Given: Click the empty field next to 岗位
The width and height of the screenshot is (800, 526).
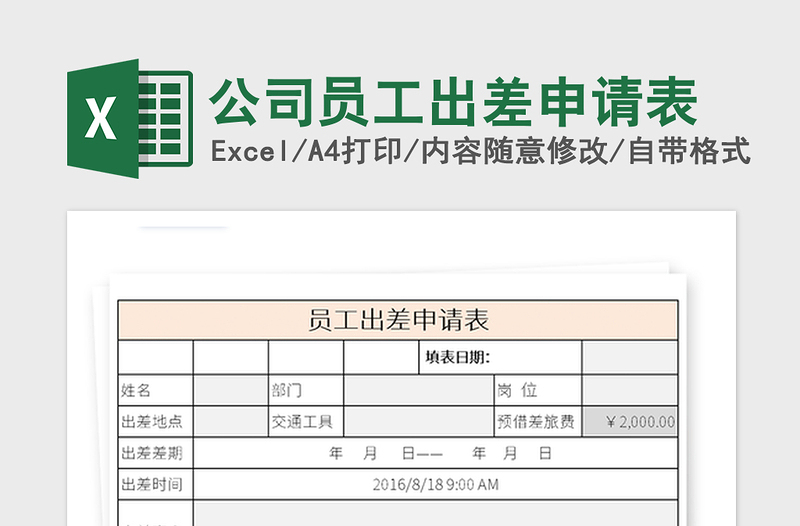Looking at the screenshot, I should 630,390.
